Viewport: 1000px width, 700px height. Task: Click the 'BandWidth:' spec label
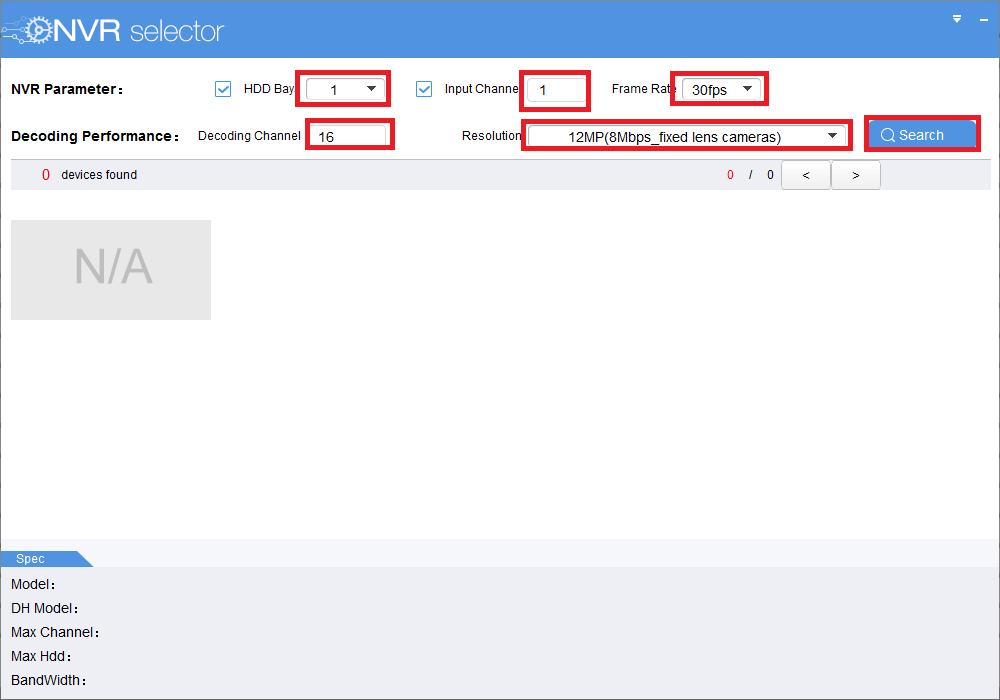pyautogui.click(x=48, y=680)
